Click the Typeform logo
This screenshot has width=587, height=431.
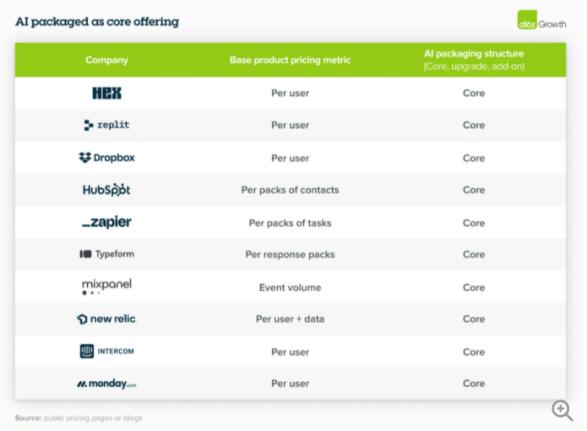point(107,254)
